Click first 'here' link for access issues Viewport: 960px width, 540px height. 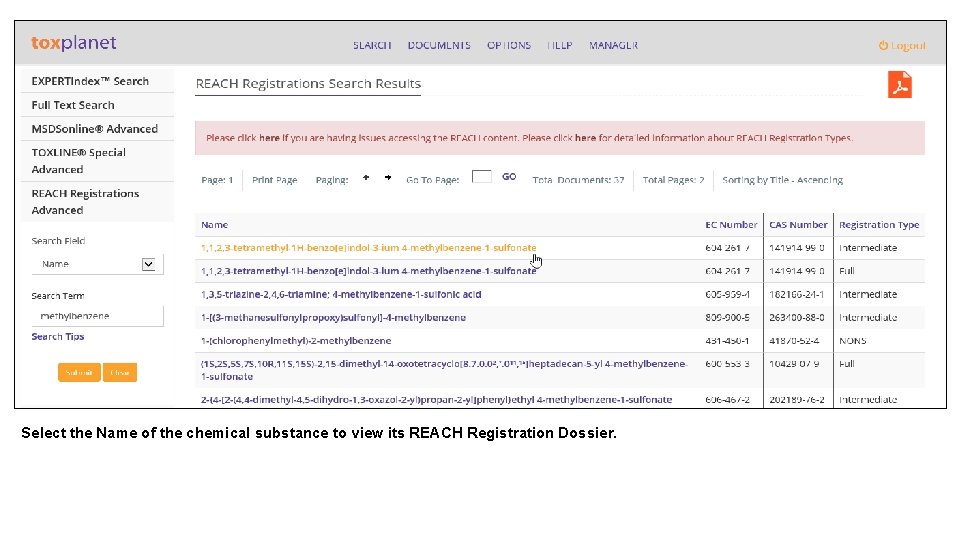pyautogui.click(x=269, y=138)
